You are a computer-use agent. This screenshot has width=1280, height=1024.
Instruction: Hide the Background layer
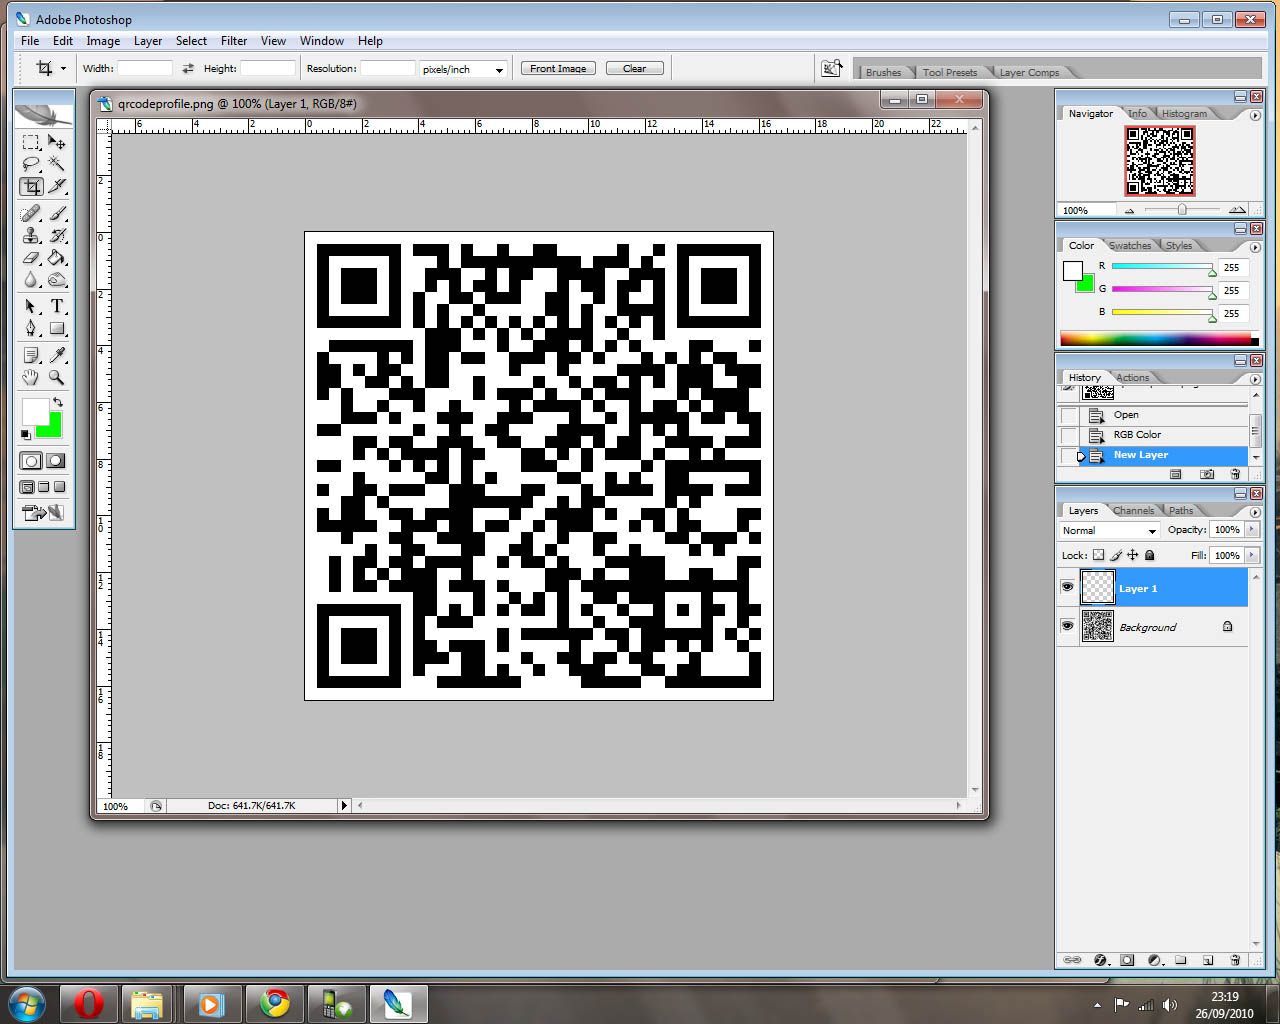pyautogui.click(x=1067, y=626)
